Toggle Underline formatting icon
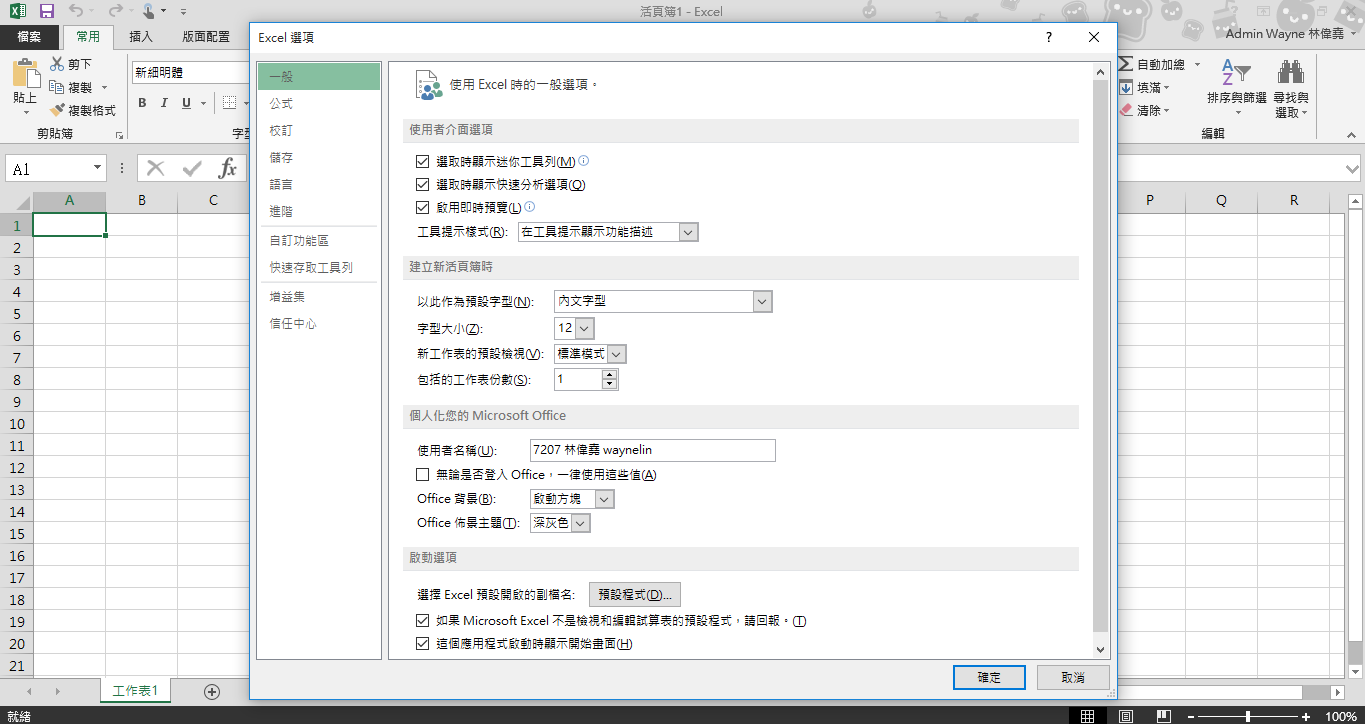 [186, 103]
